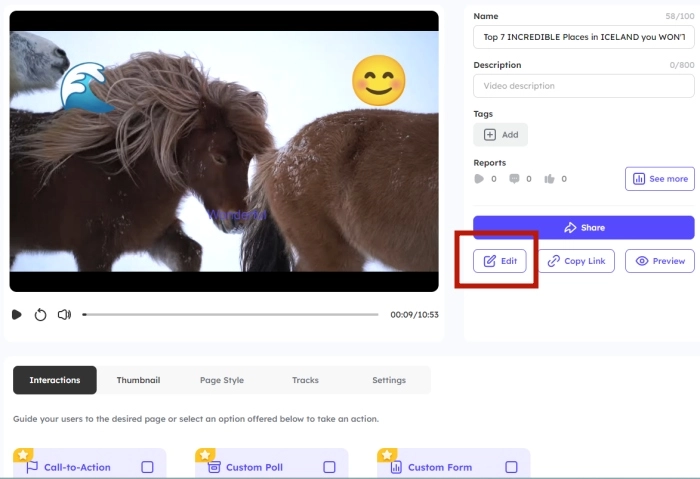700x479 pixels.
Task: Click the plays count icon in Reports
Action: click(x=479, y=179)
